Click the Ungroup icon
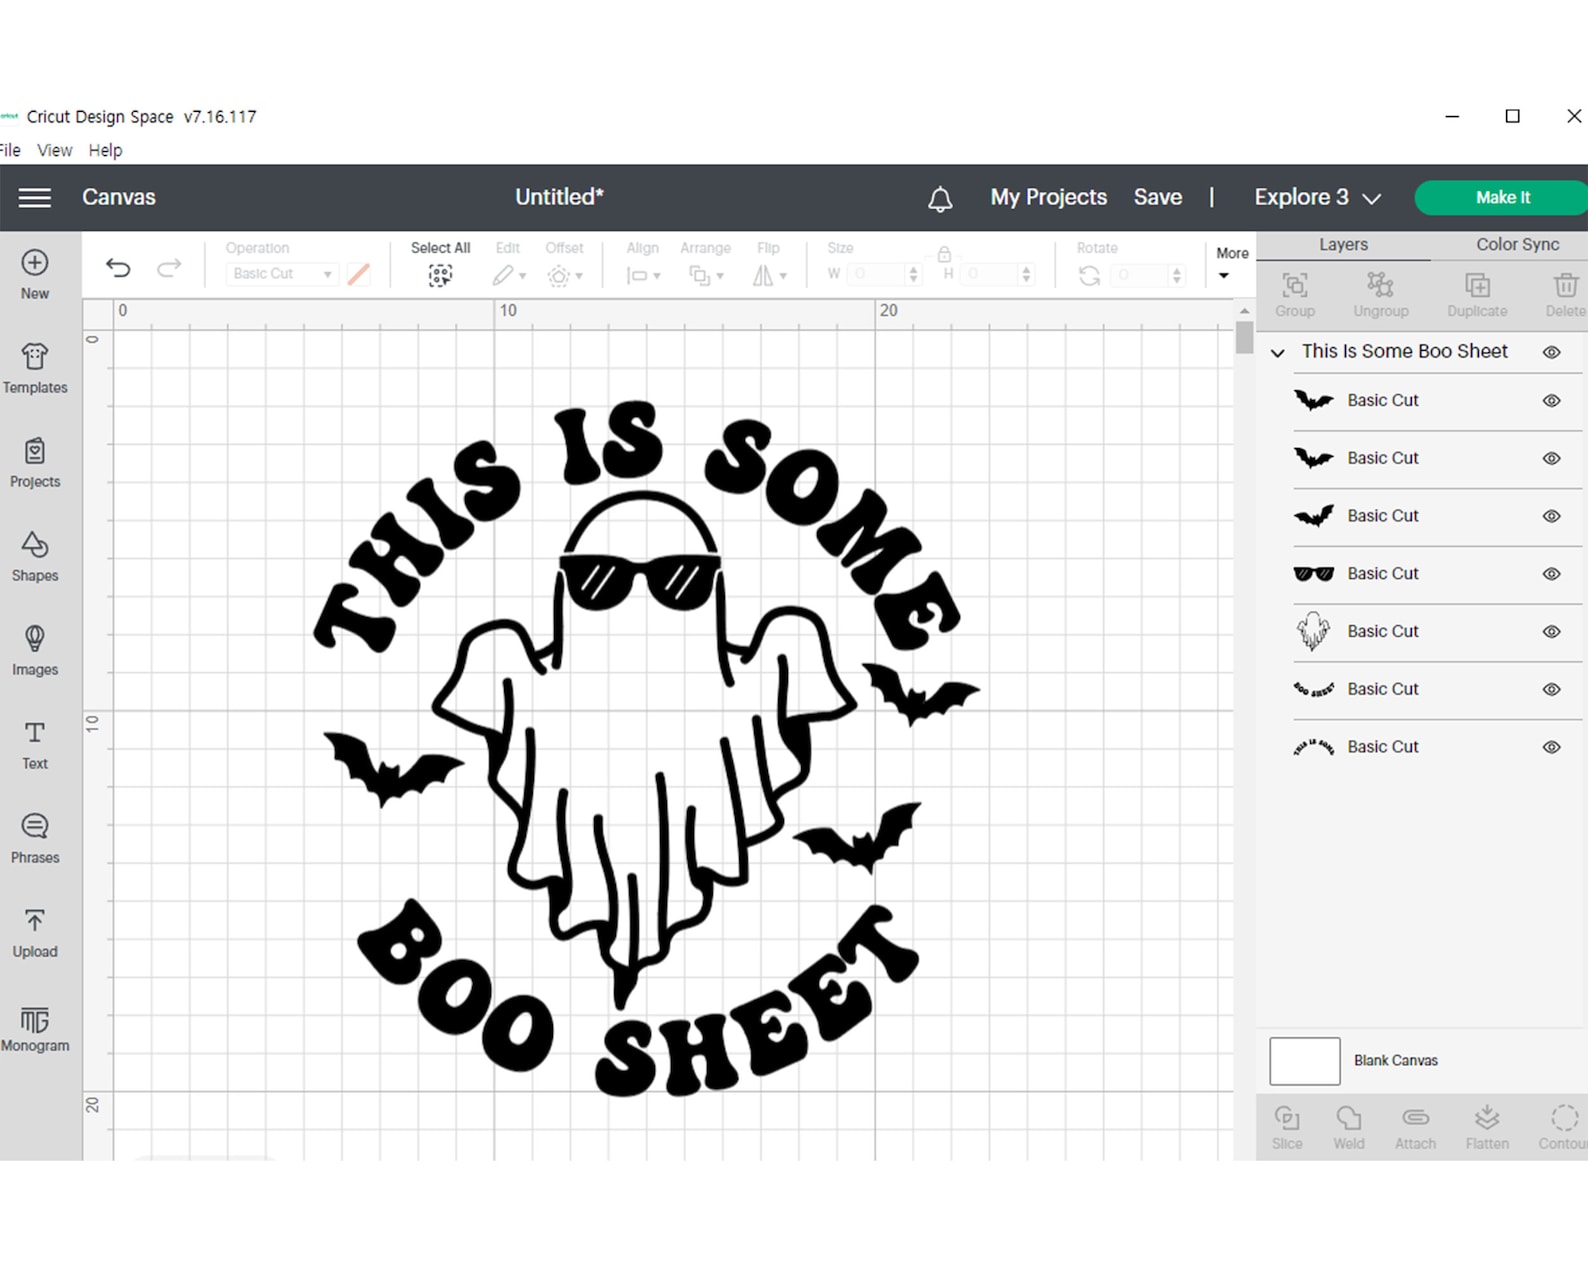 1381,286
